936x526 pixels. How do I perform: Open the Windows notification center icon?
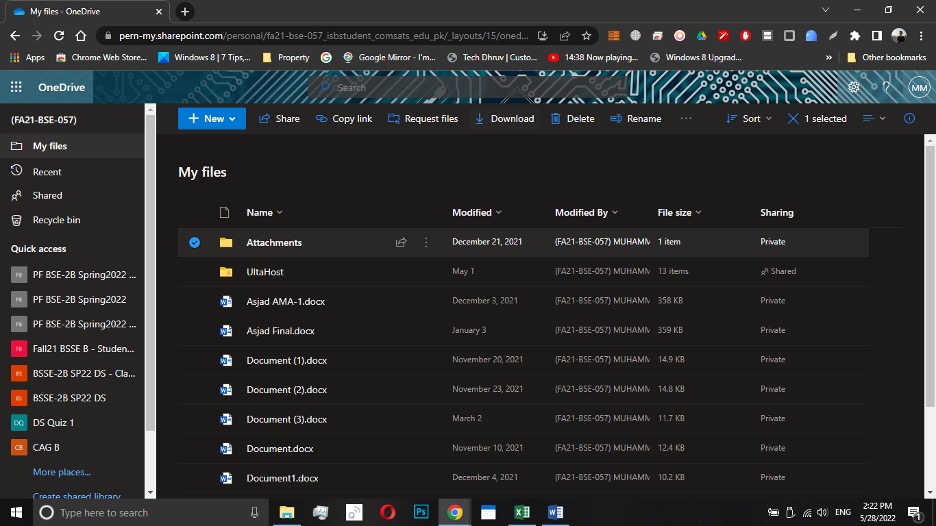[x=914, y=512]
